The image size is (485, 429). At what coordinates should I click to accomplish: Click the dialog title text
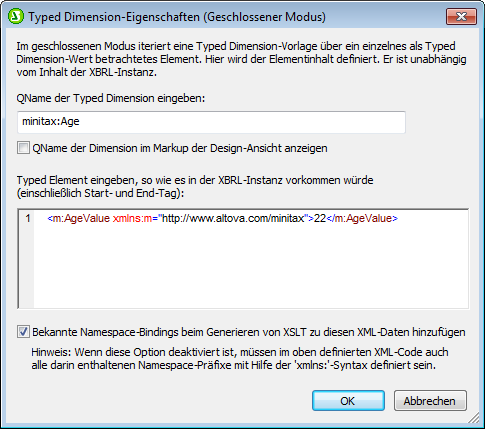pyautogui.click(x=177, y=17)
